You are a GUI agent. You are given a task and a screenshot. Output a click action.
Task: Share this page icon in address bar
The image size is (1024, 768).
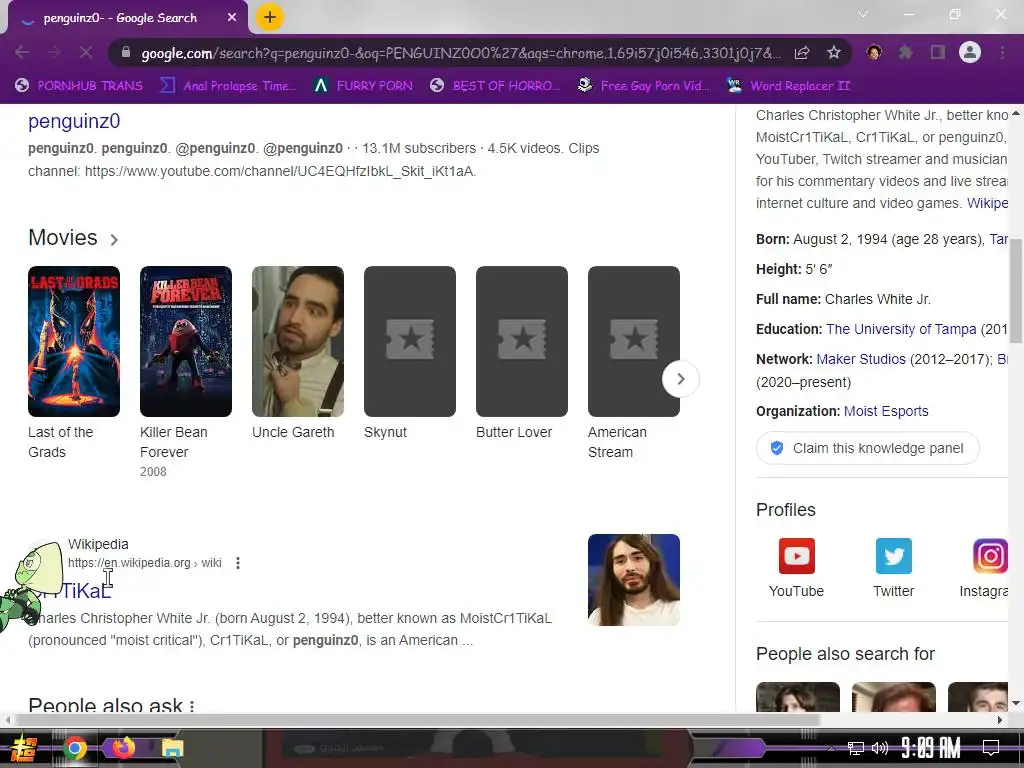[802, 53]
